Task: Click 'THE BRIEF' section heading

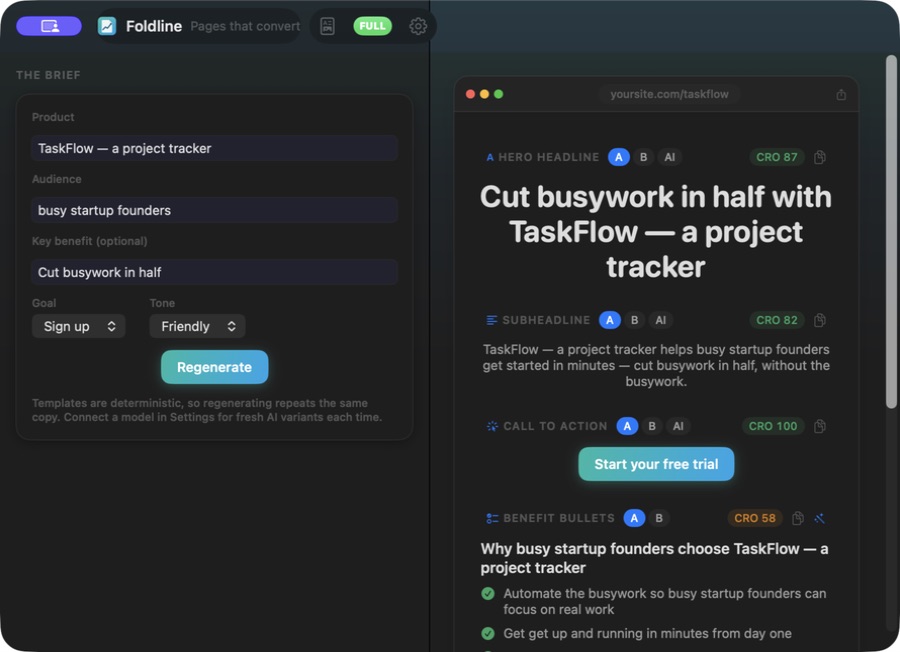Action: pyautogui.click(x=48, y=75)
